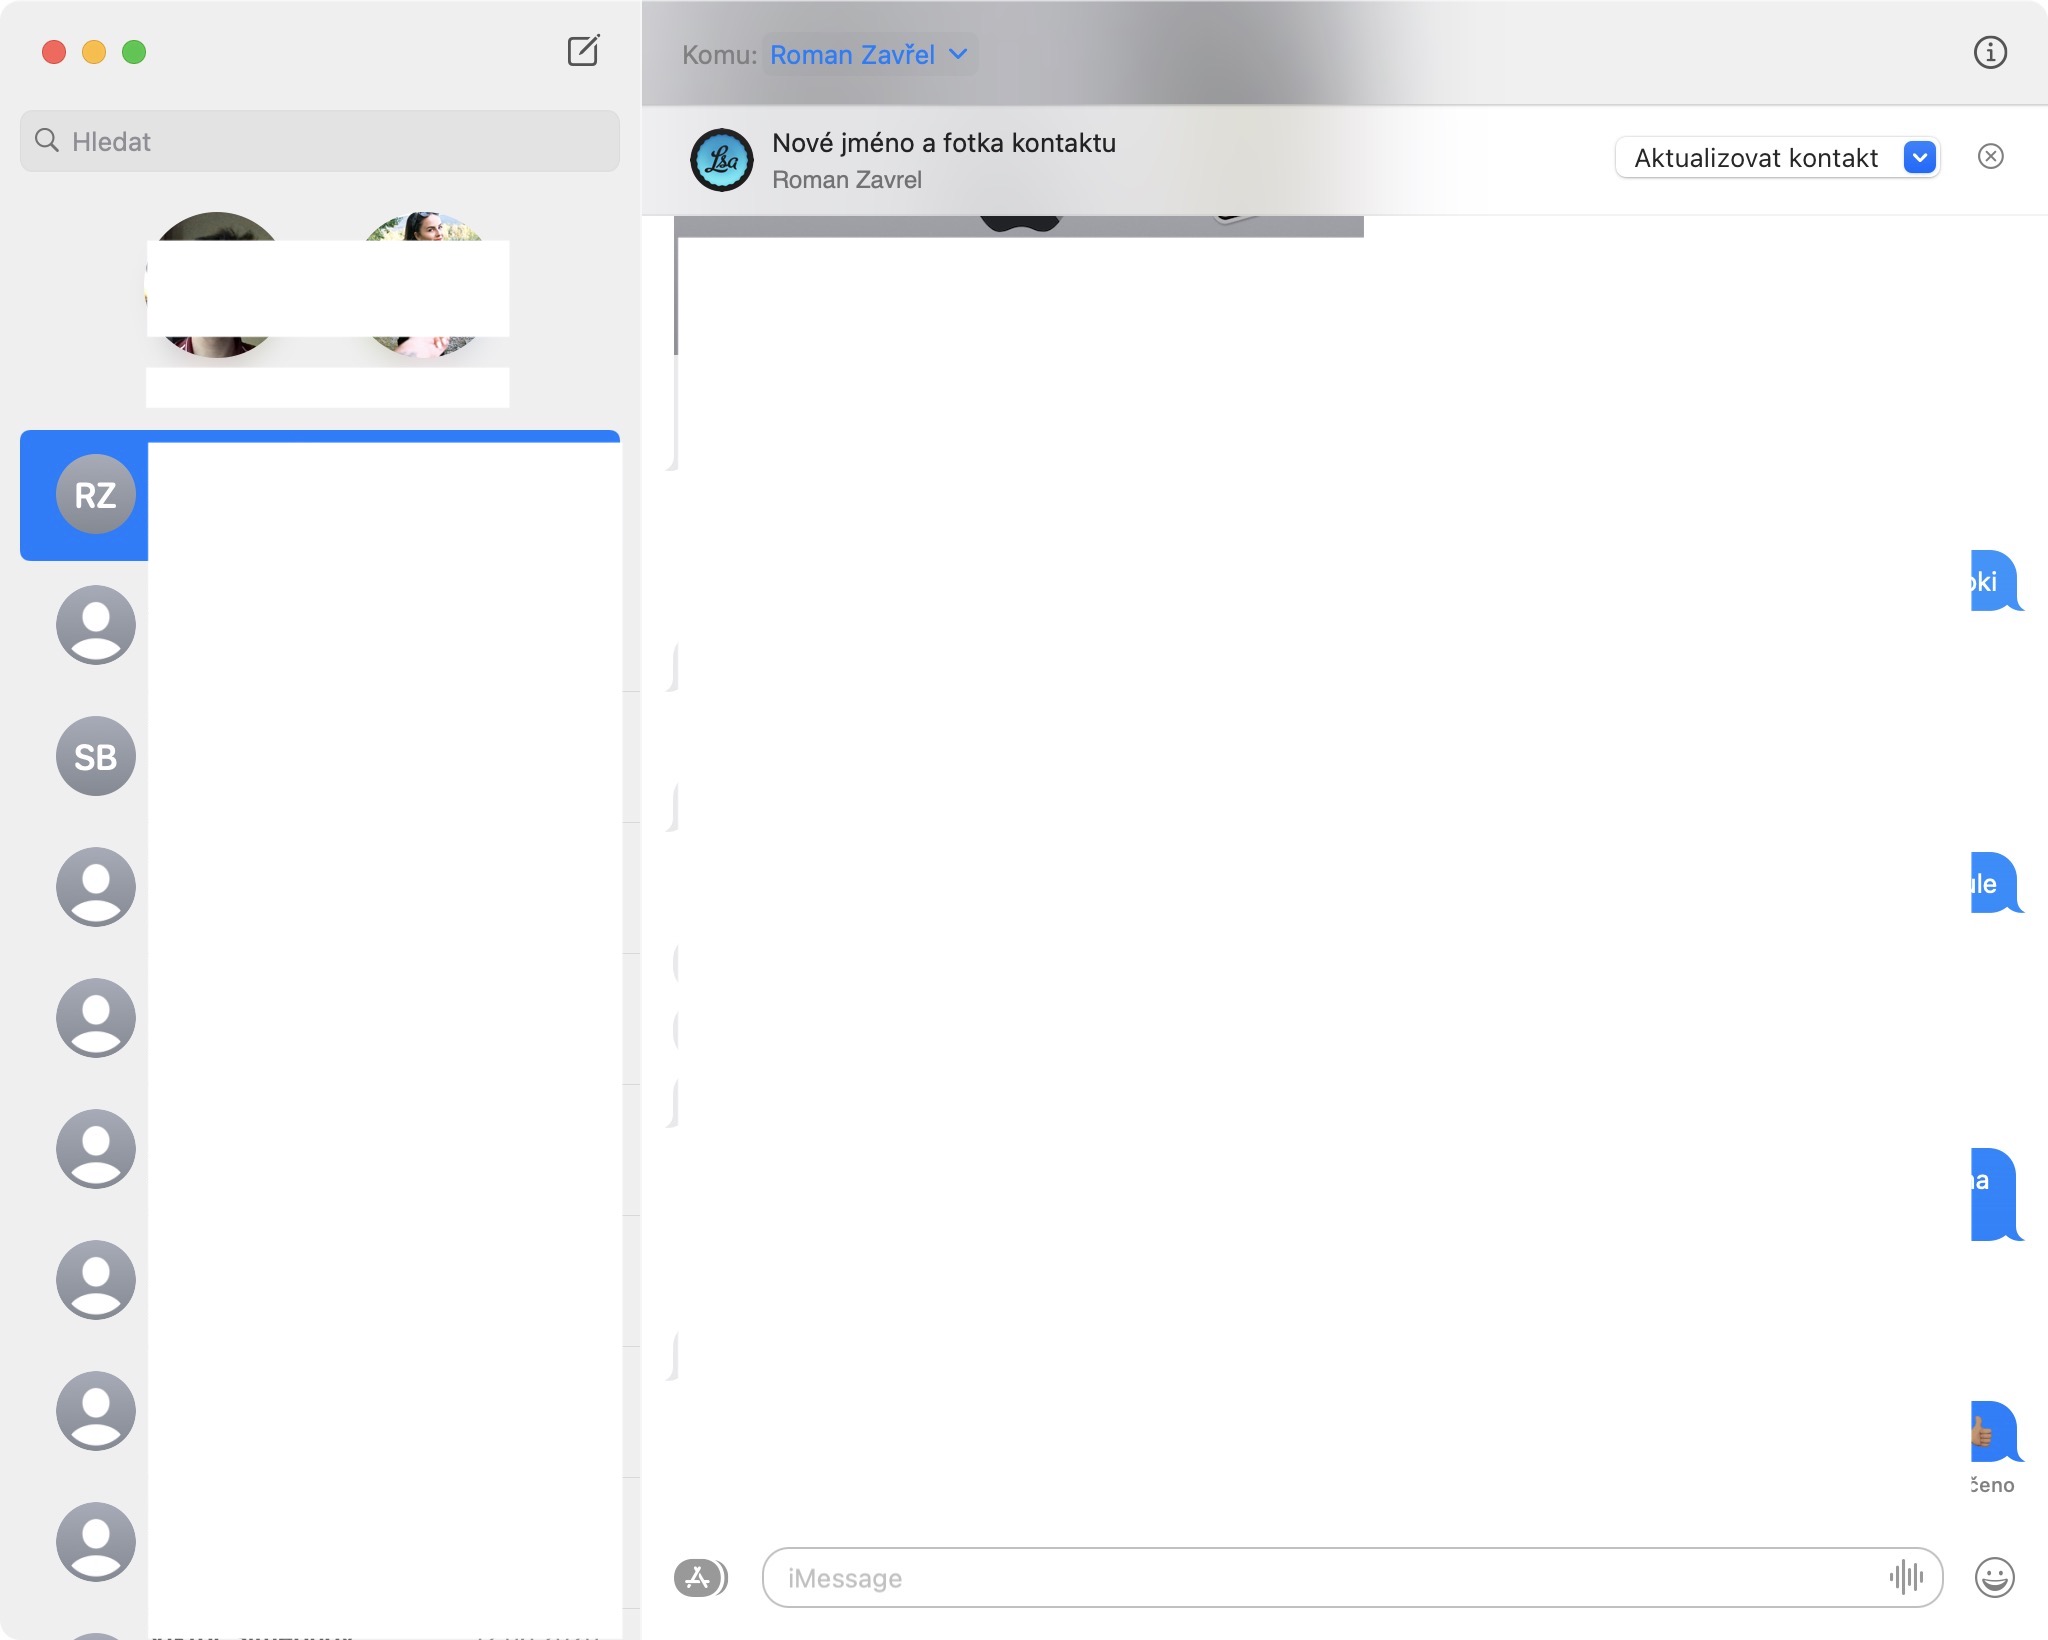2048x1640 pixels.
Task: Click the Aktualizovat kontakt button
Action: point(1756,157)
